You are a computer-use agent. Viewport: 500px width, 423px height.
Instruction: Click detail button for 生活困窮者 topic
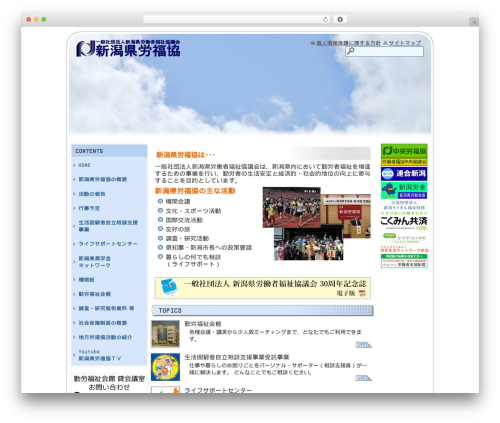pyautogui.click(x=363, y=378)
